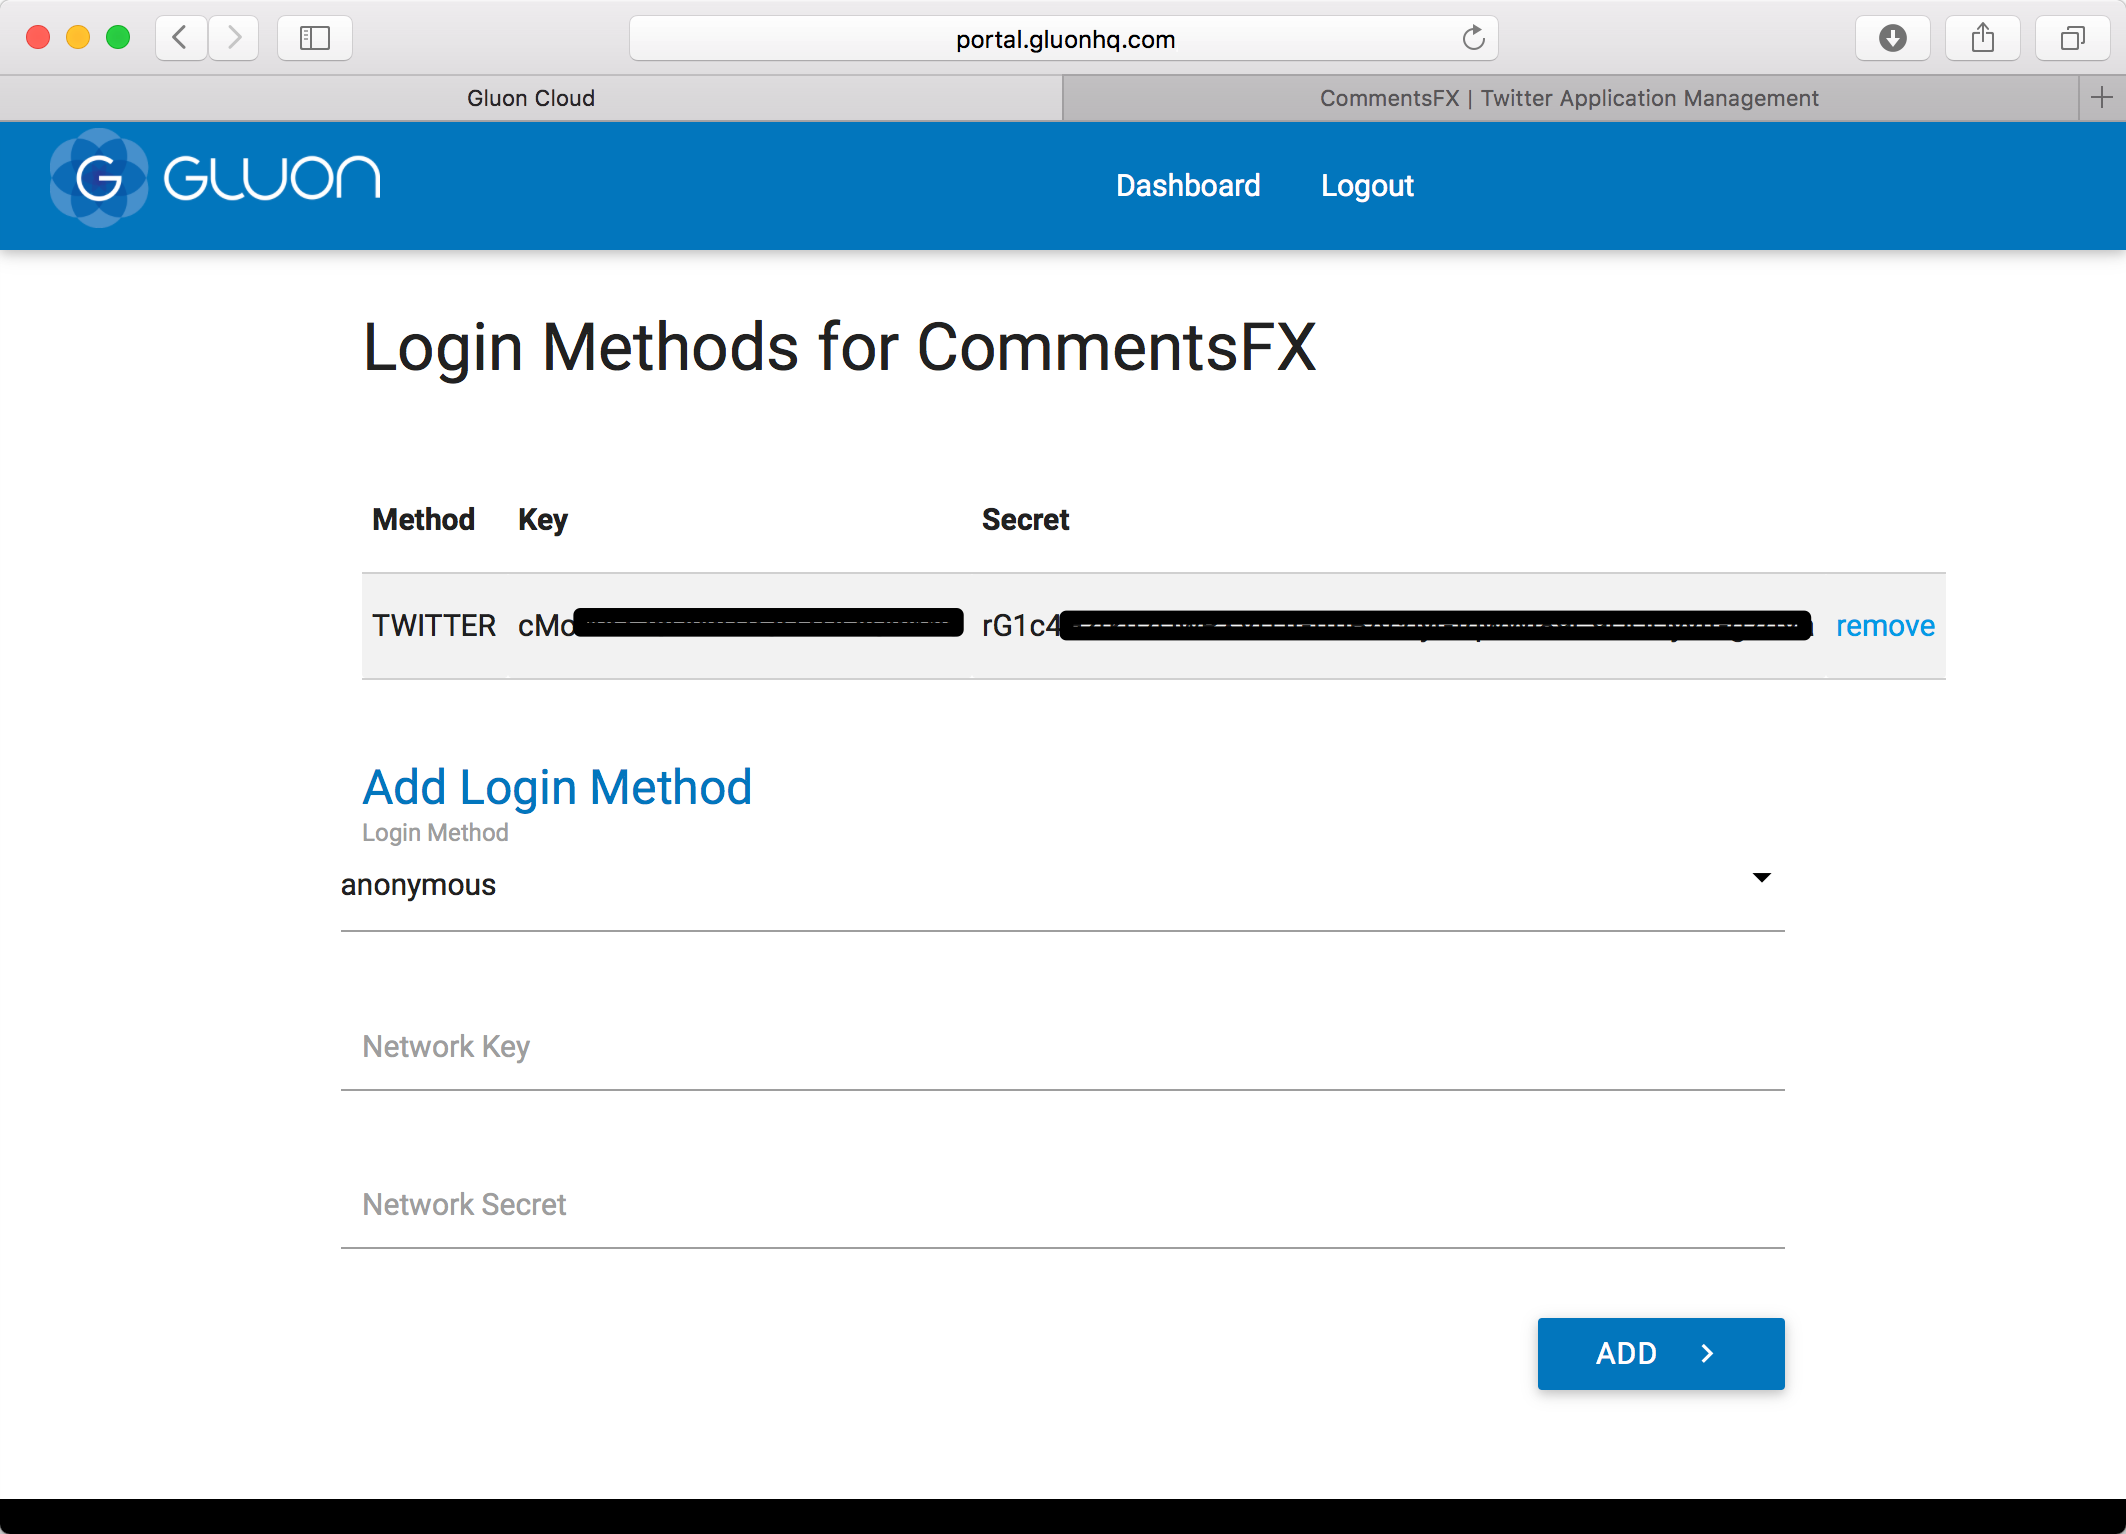Focus the Network Key input field
2126x1534 pixels.
(x=1062, y=1047)
